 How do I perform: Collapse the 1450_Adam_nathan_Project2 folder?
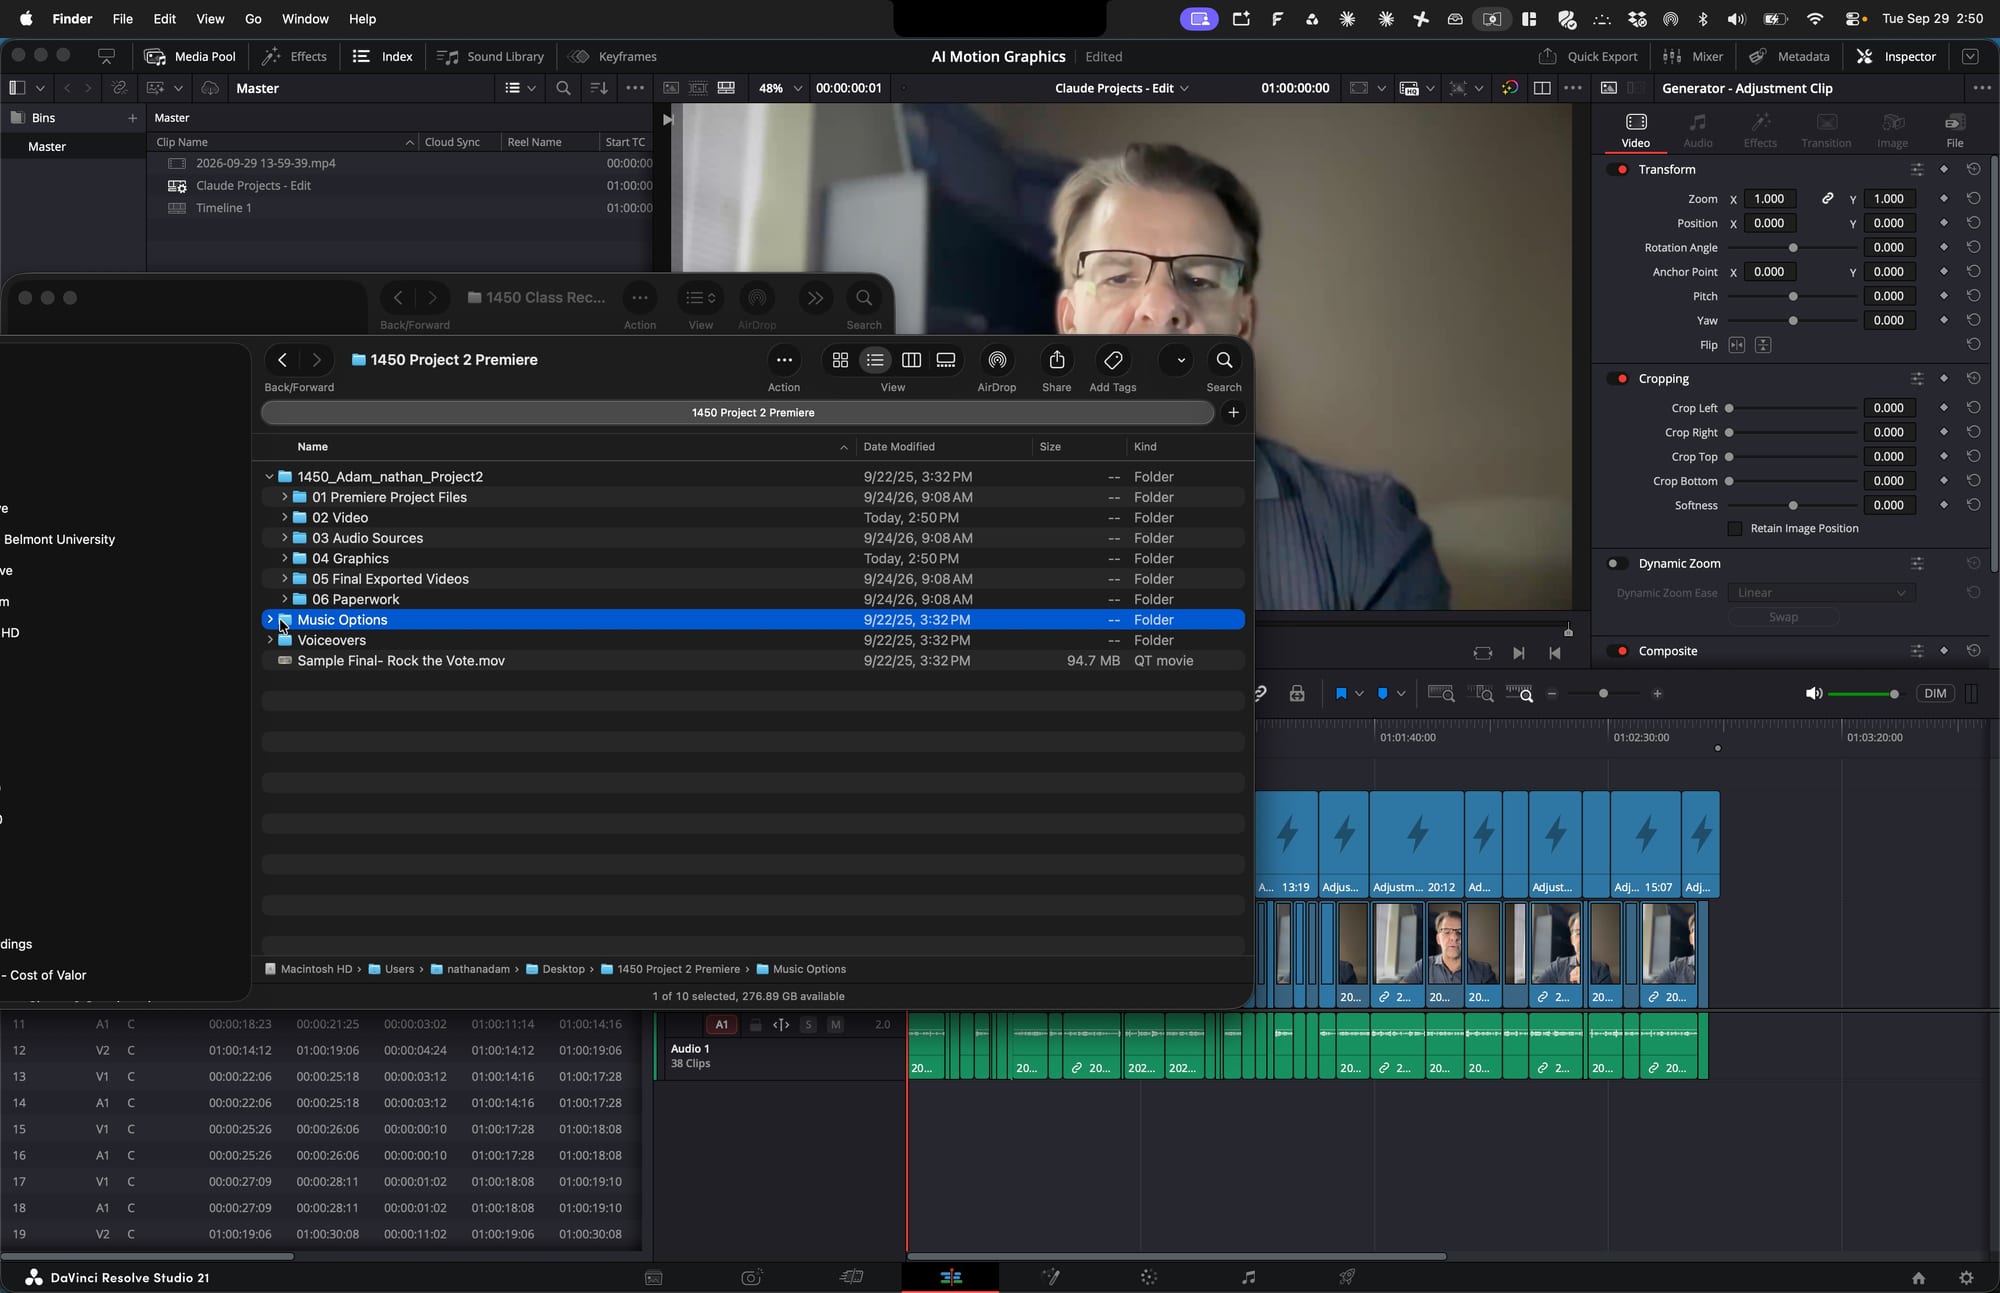[269, 477]
